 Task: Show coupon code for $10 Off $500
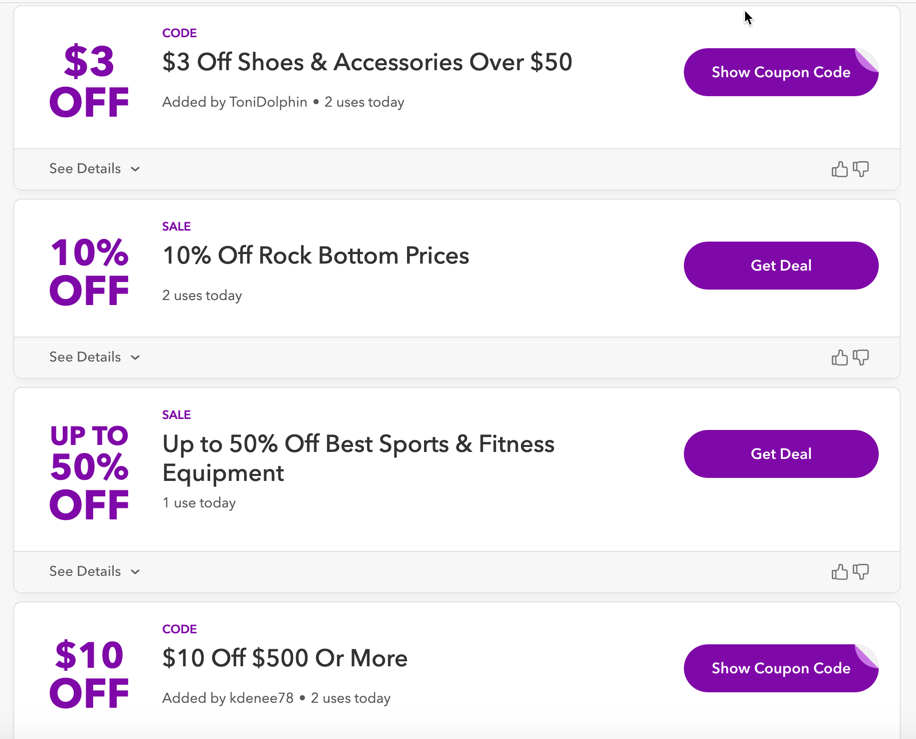point(780,668)
